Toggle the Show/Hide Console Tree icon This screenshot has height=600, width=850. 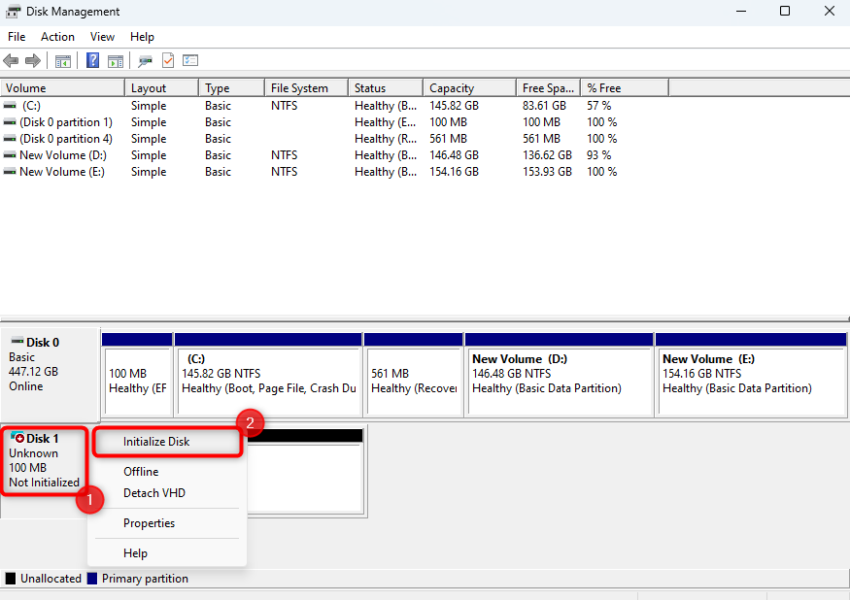point(62,60)
